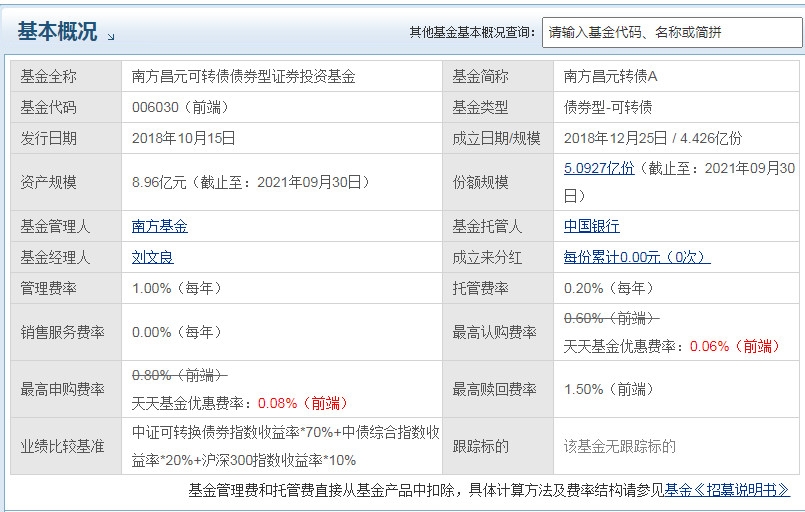Click the 基金代码 row label
The height and width of the screenshot is (512, 805).
click(48, 107)
